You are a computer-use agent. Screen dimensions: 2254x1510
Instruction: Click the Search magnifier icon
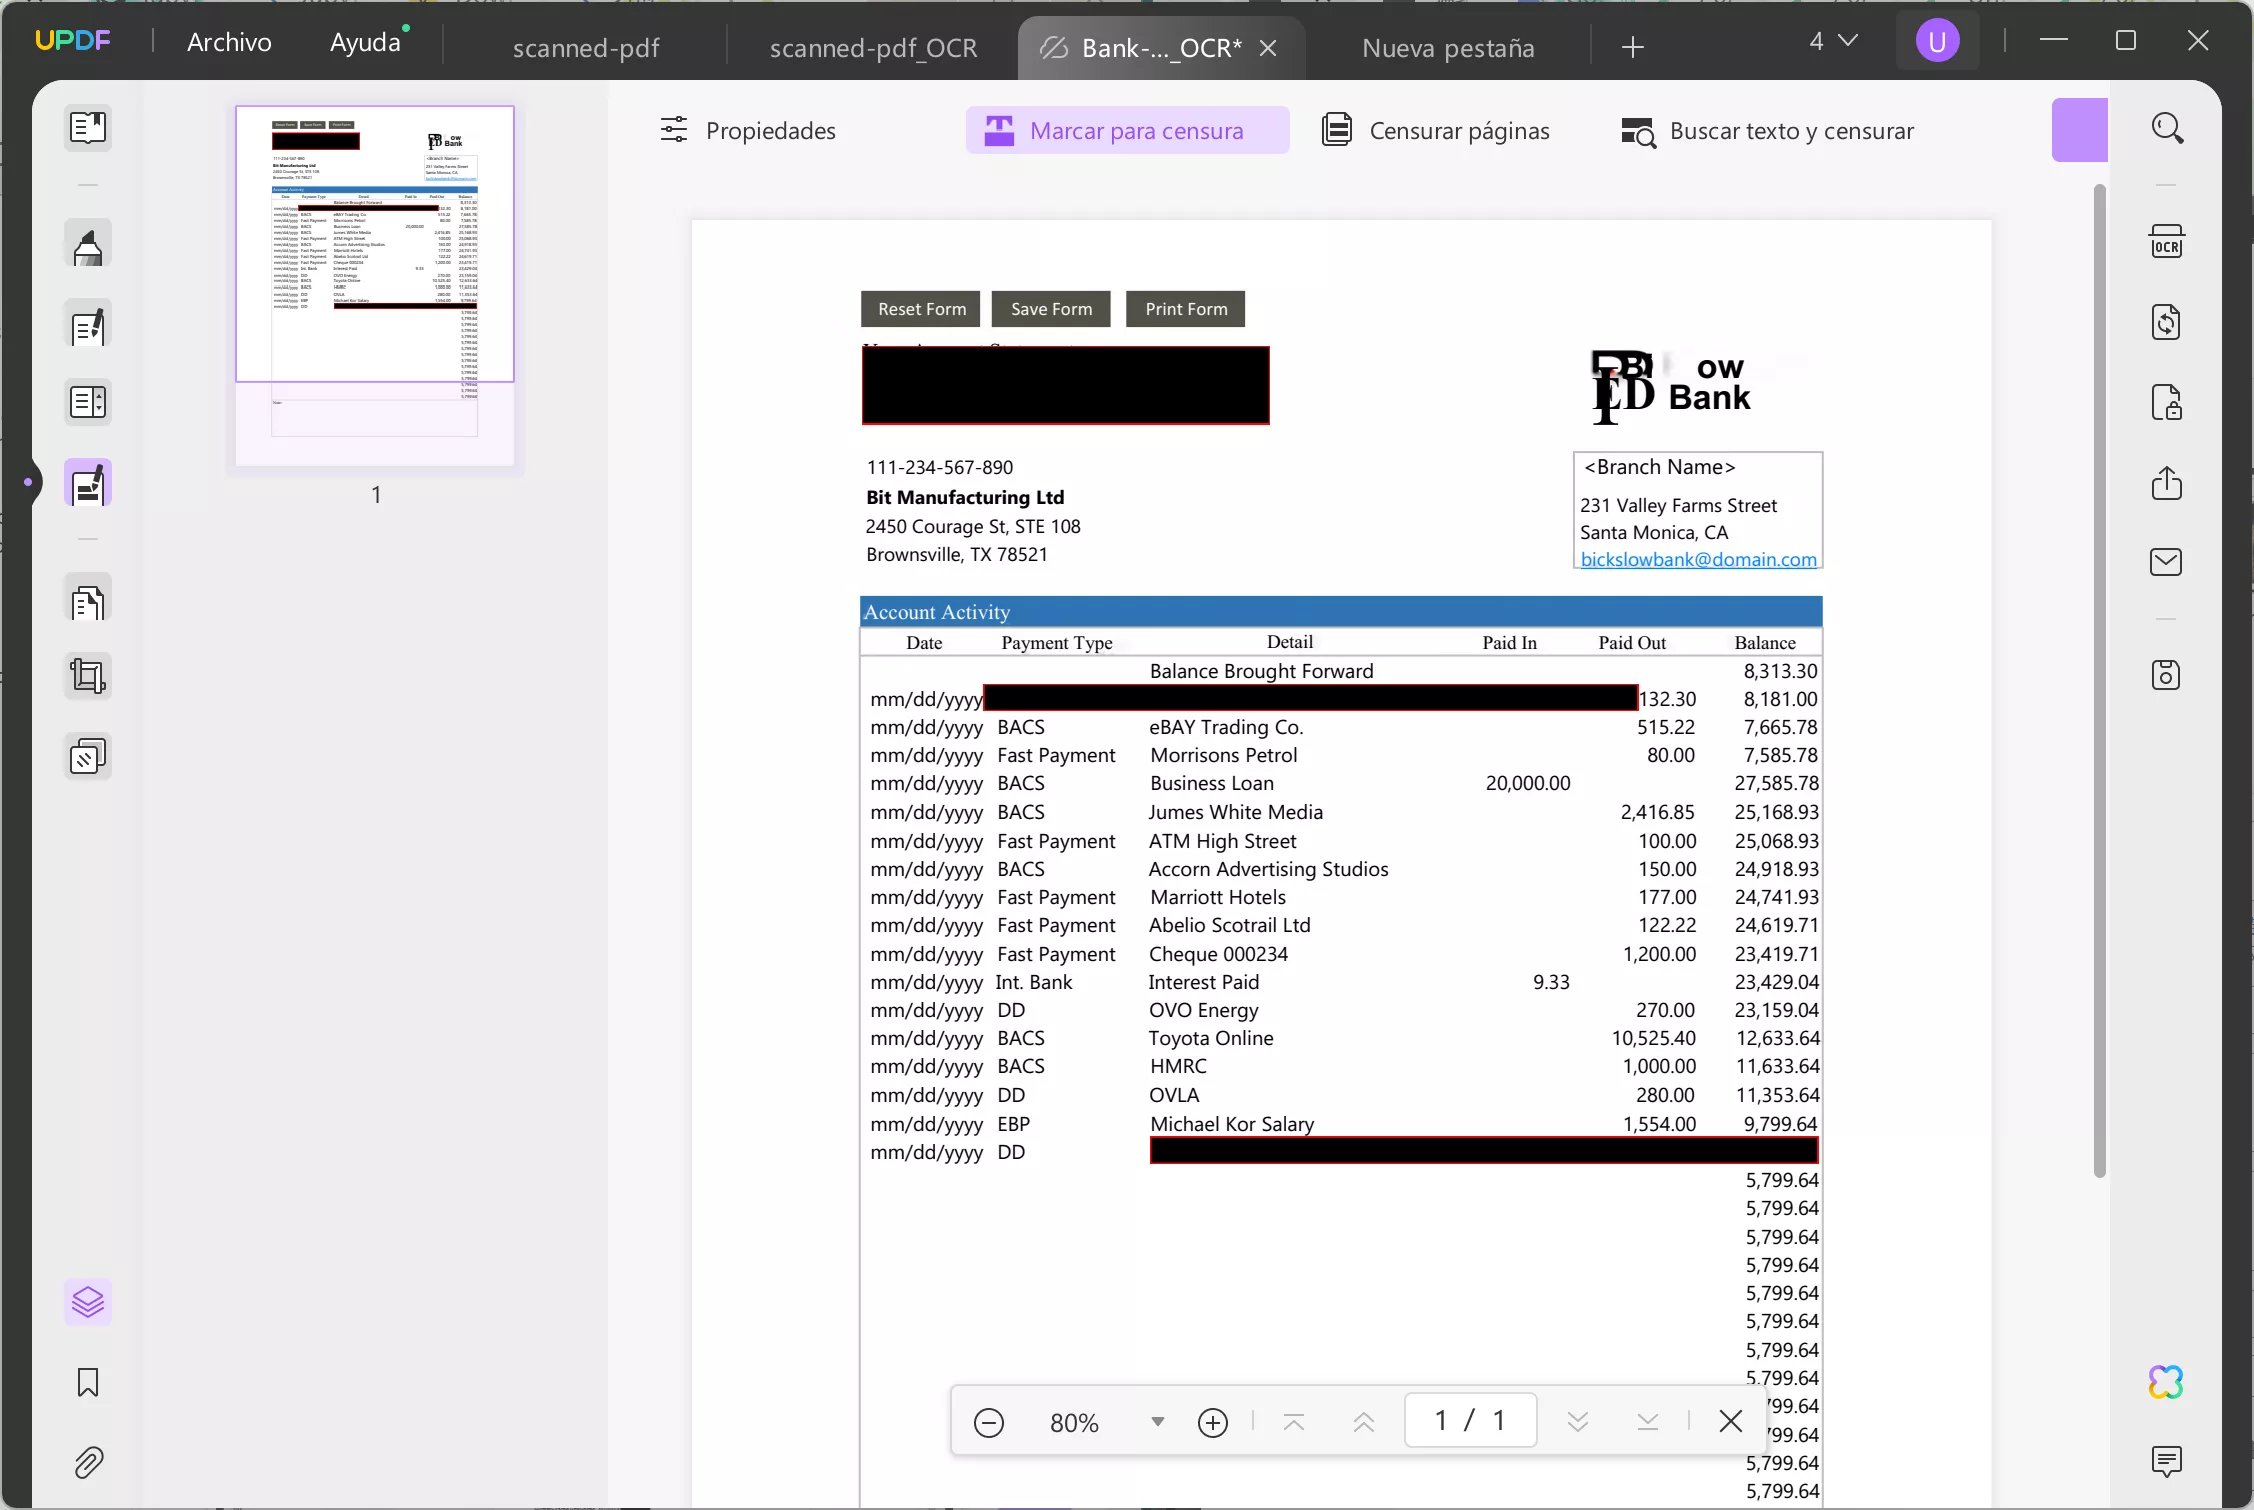coord(2167,128)
